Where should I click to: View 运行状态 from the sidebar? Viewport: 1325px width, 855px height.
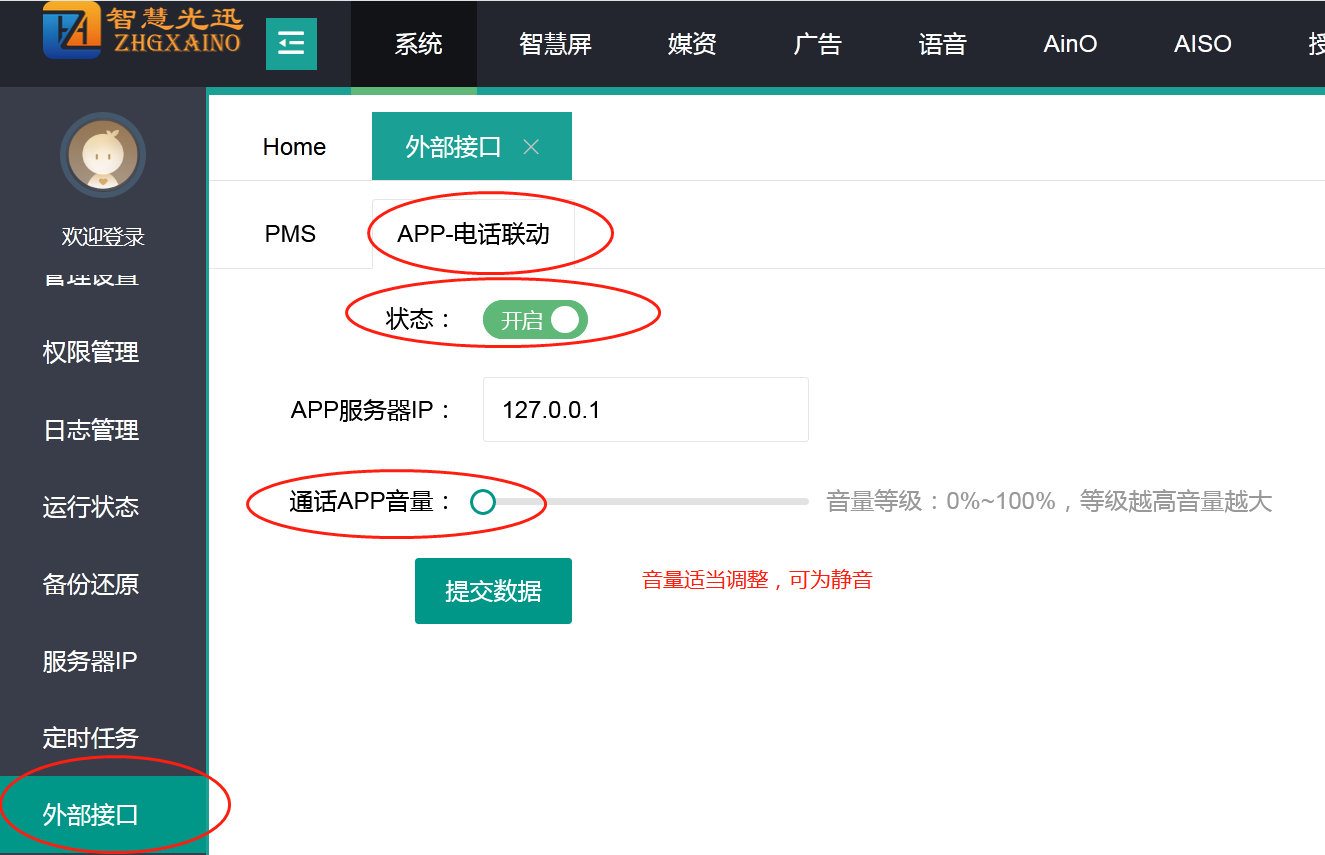click(x=90, y=507)
